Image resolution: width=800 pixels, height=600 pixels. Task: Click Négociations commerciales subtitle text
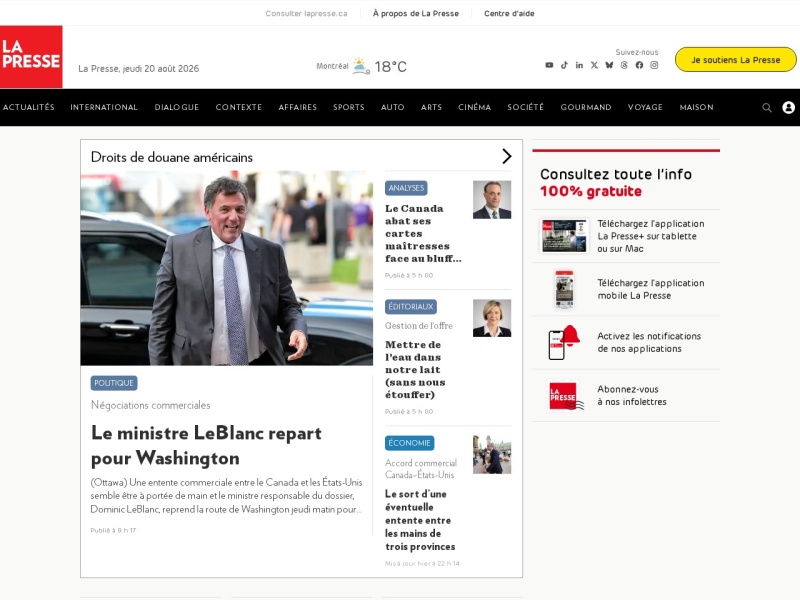151,405
